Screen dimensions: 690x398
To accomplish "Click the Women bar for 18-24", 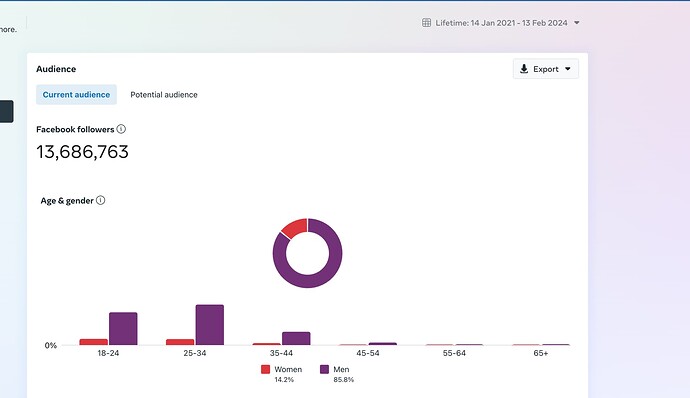I will 93,342.
